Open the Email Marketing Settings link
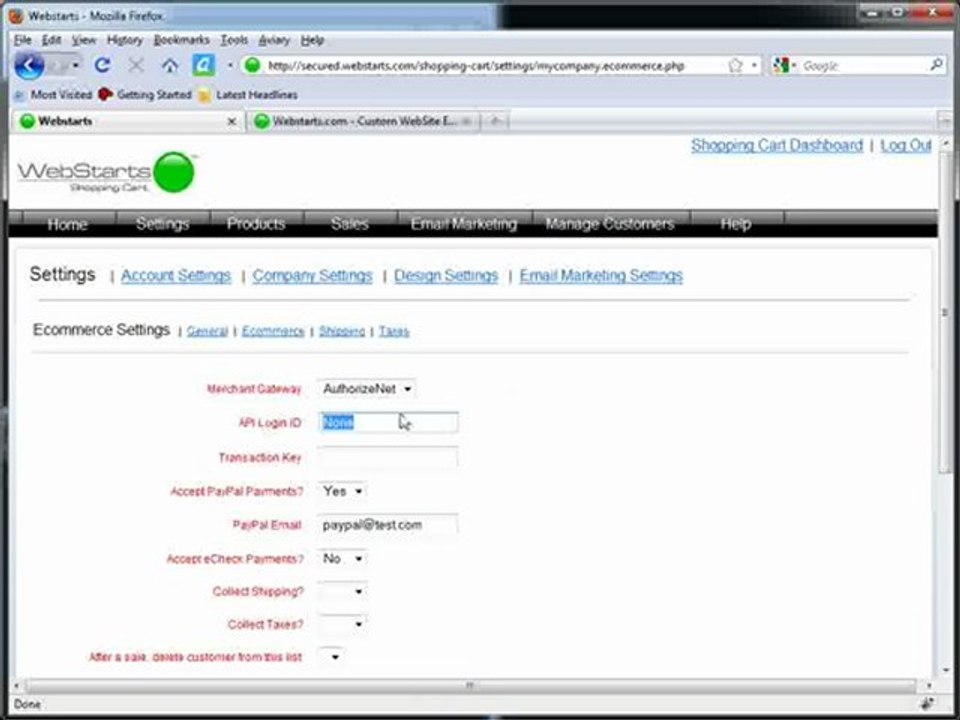Screen dimensions: 960x720 tap(601, 276)
